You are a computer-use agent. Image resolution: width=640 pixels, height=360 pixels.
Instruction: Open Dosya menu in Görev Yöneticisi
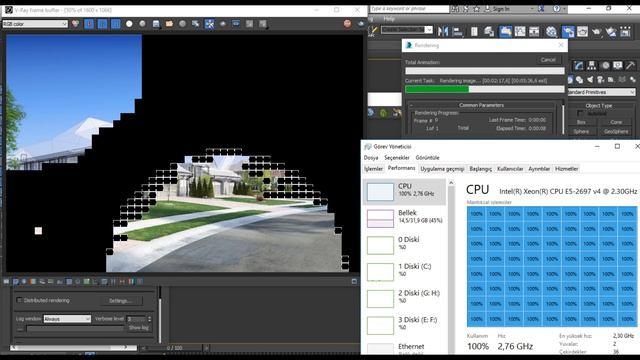(371, 158)
